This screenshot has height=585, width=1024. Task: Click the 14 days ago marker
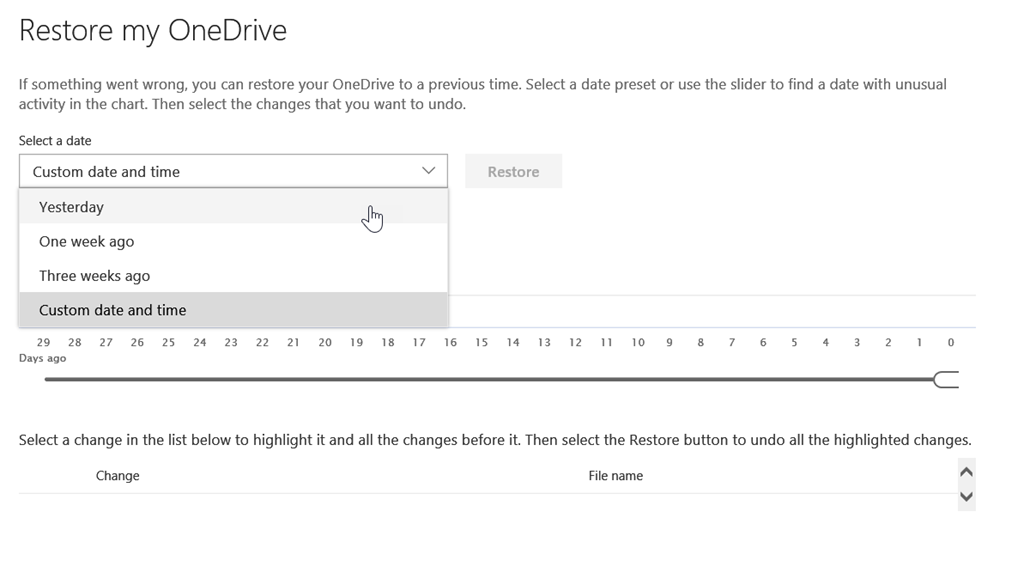click(x=513, y=342)
